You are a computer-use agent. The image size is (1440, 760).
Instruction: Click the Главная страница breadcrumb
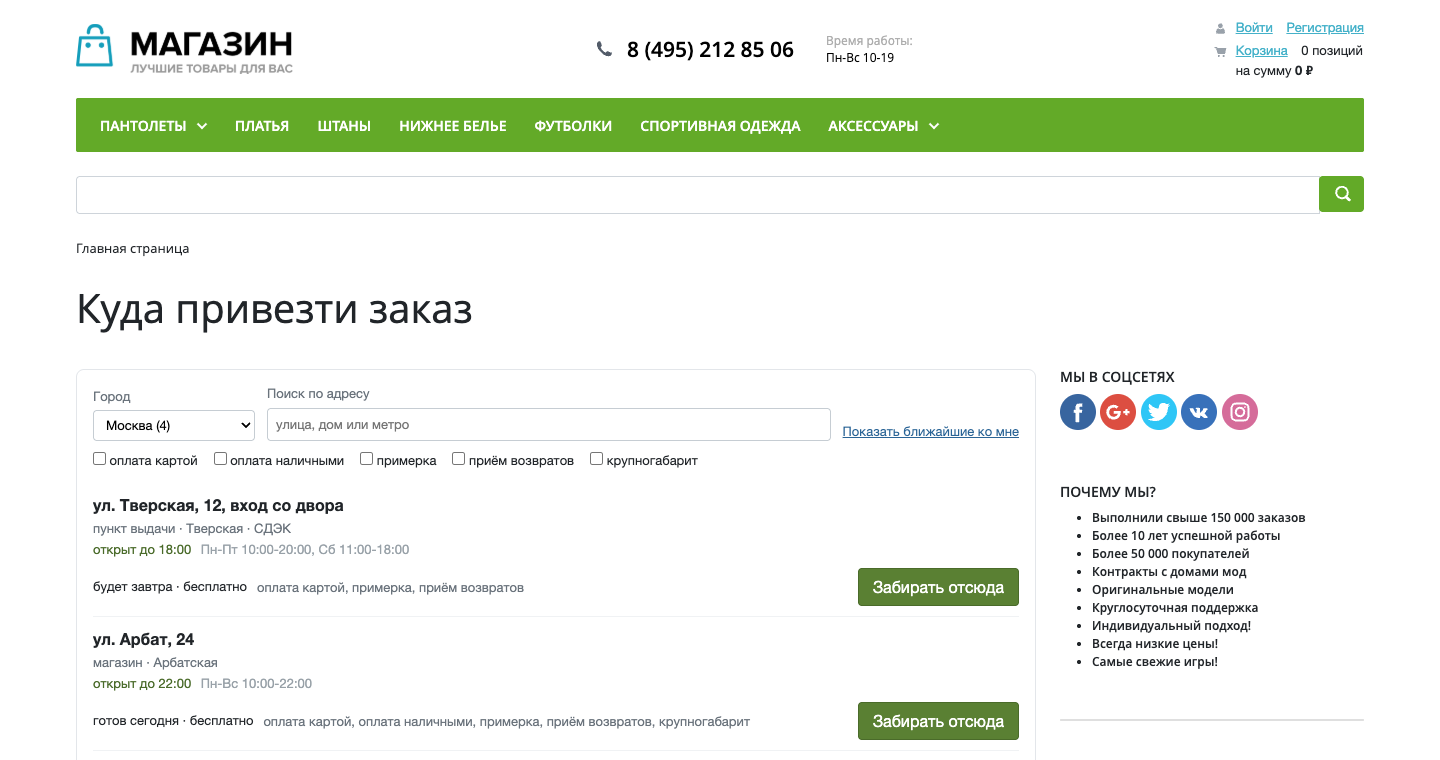(133, 248)
